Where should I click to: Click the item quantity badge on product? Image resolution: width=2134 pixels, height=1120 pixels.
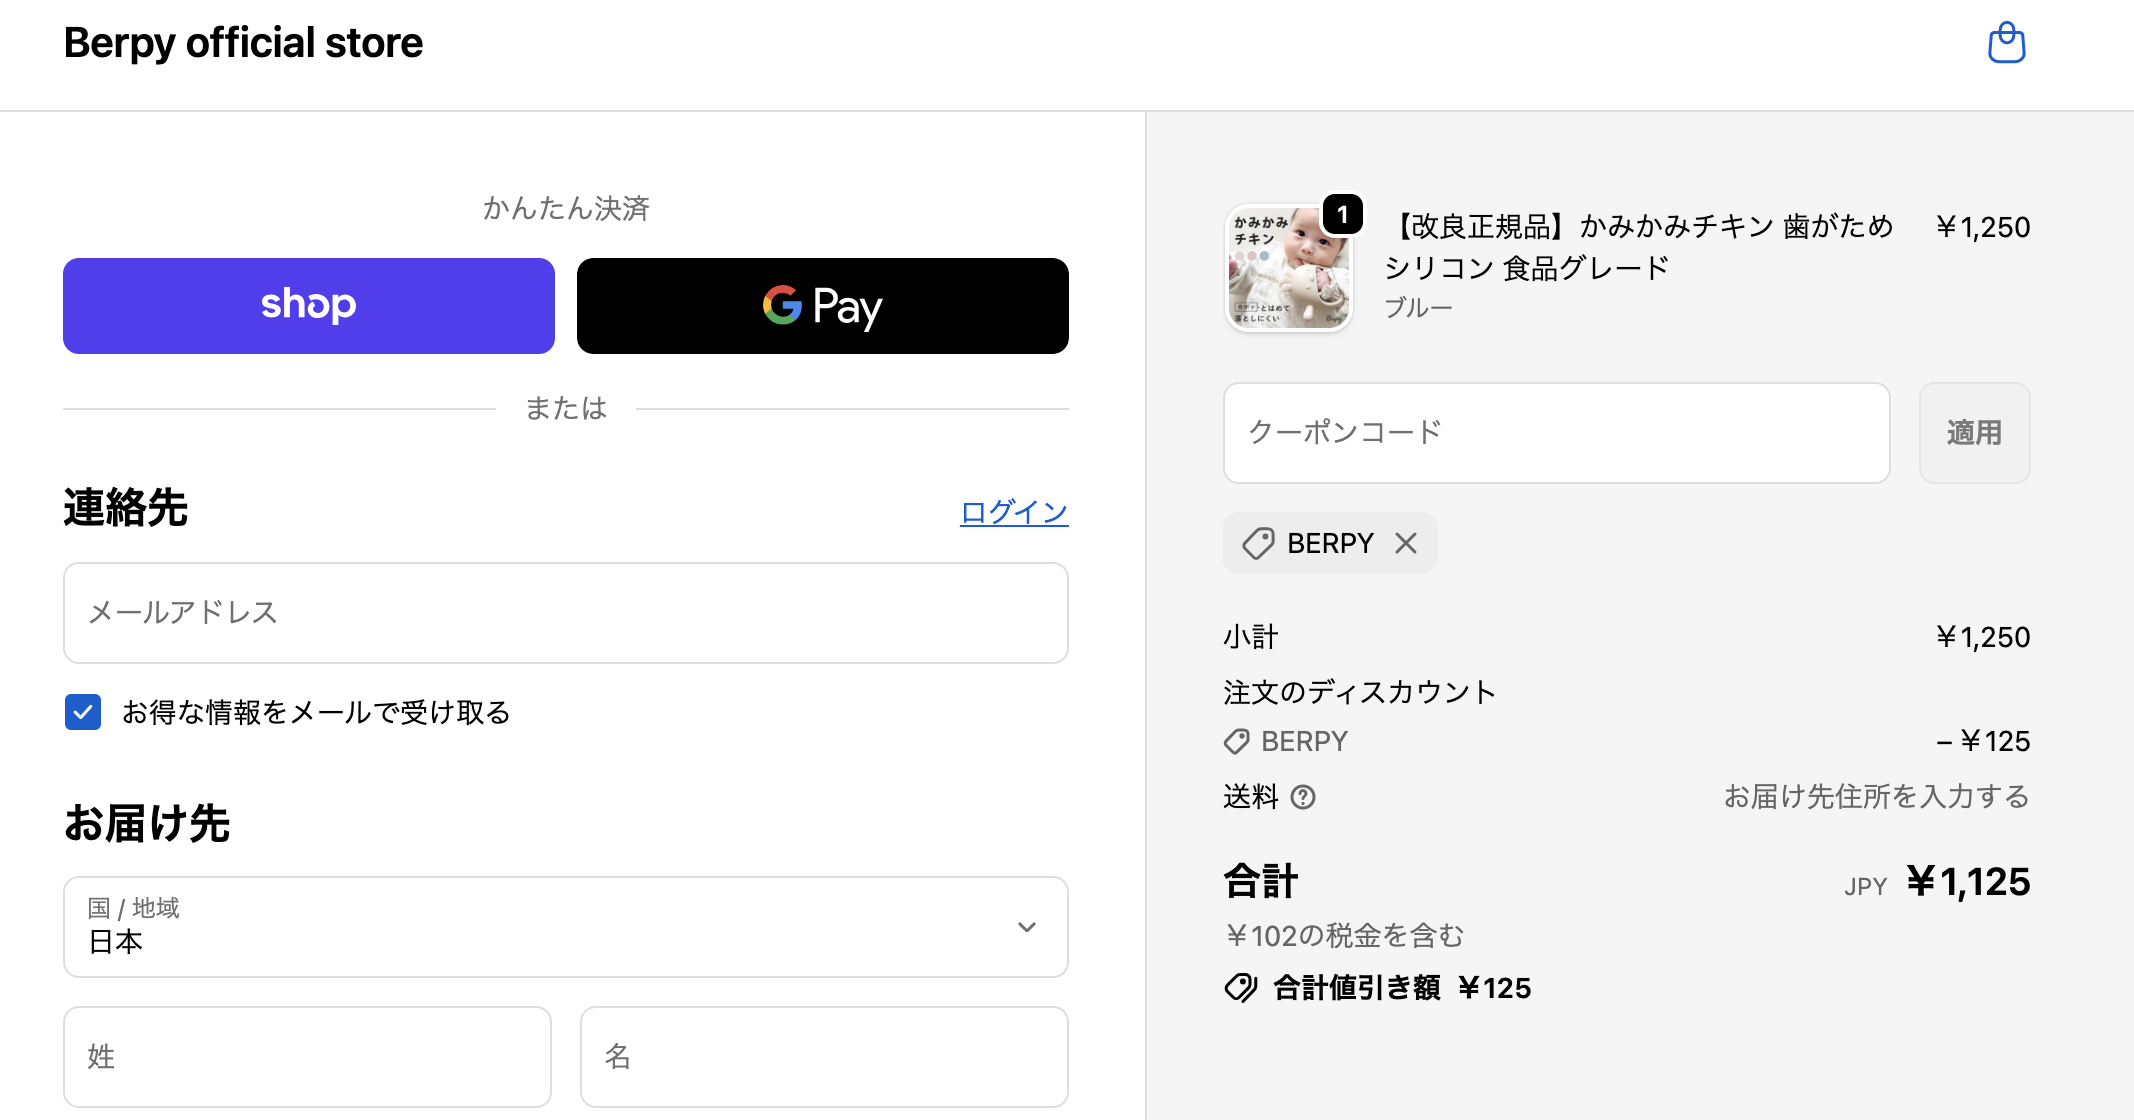click(1342, 214)
